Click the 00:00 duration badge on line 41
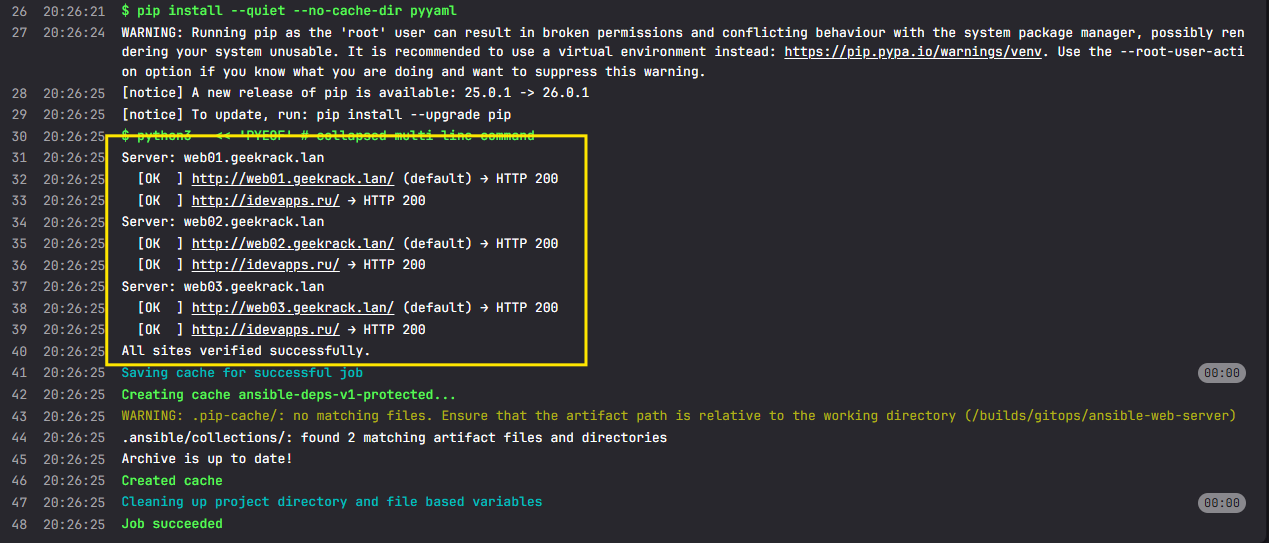1269x543 pixels. pos(1221,373)
